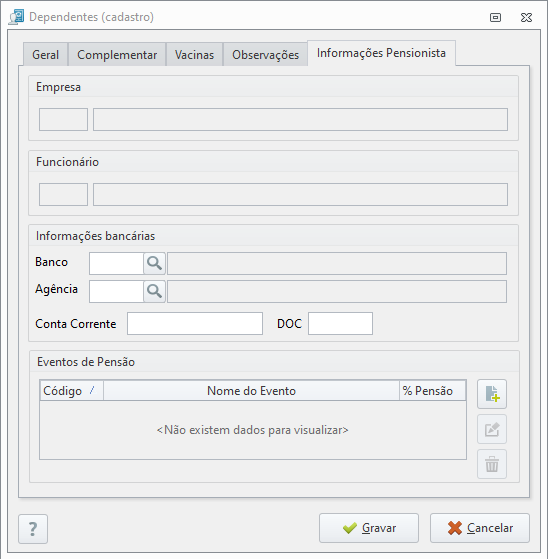
Task: Open help with the question mark button
Action: tap(33, 529)
